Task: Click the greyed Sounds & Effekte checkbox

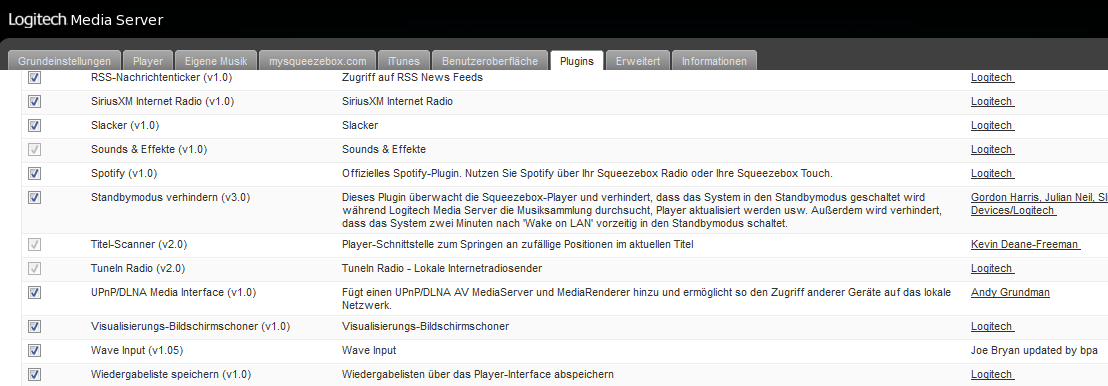Action: (x=34, y=150)
